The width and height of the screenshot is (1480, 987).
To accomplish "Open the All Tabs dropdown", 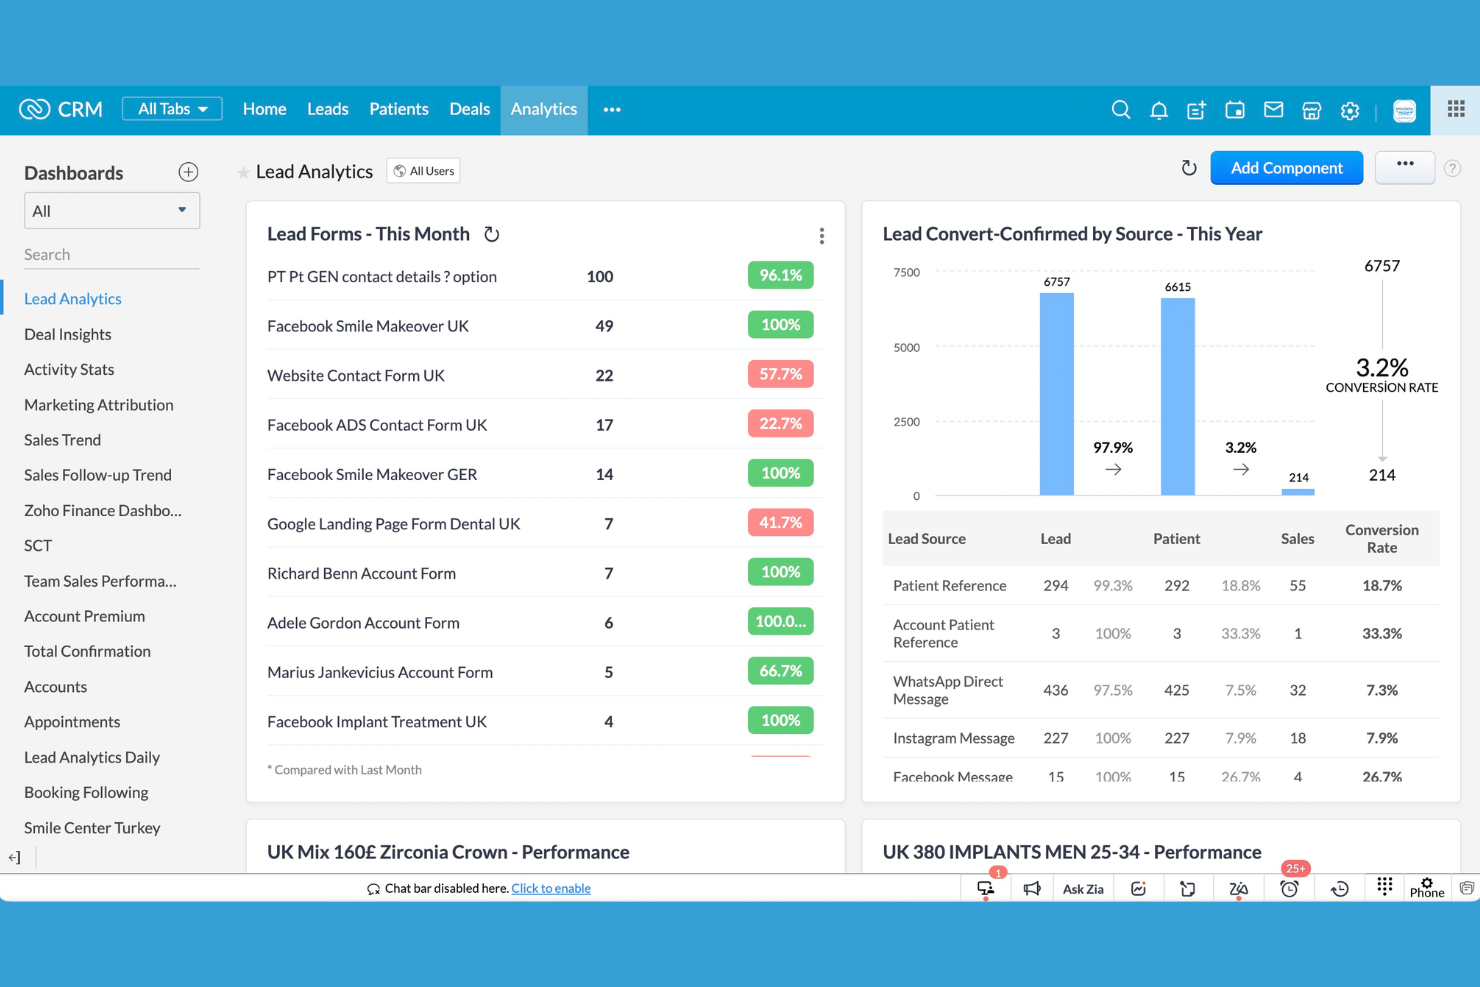I will pyautogui.click(x=172, y=109).
